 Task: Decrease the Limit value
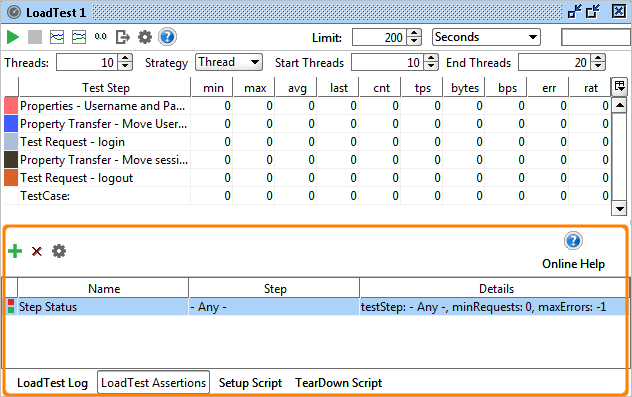point(414,41)
